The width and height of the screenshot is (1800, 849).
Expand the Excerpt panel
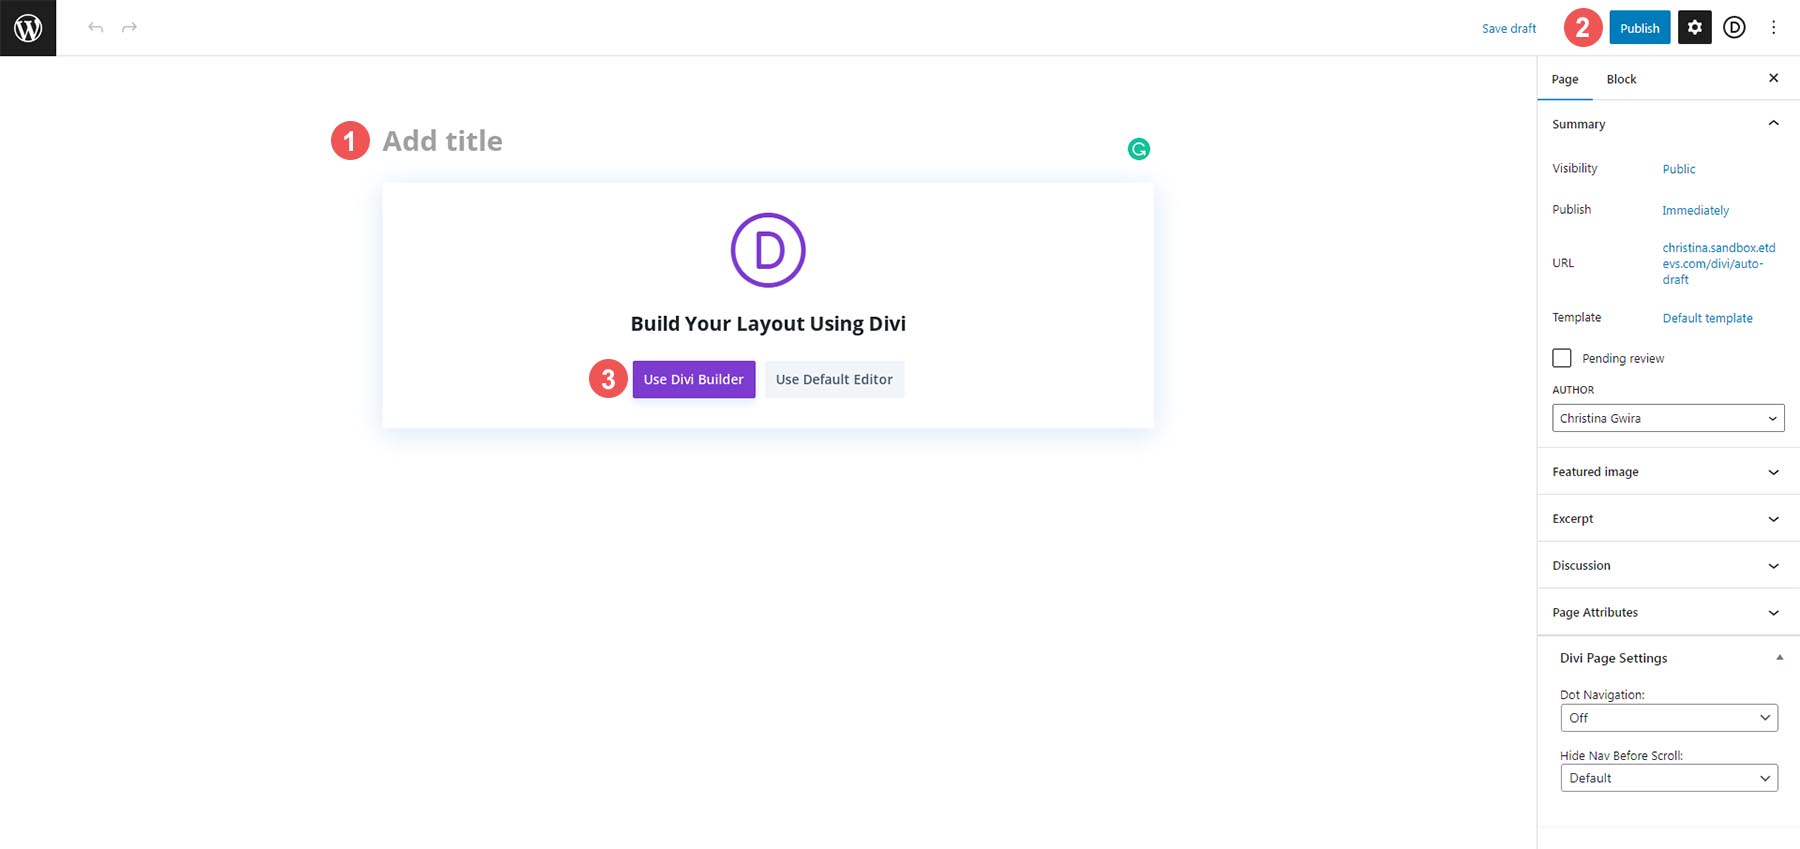click(x=1668, y=519)
